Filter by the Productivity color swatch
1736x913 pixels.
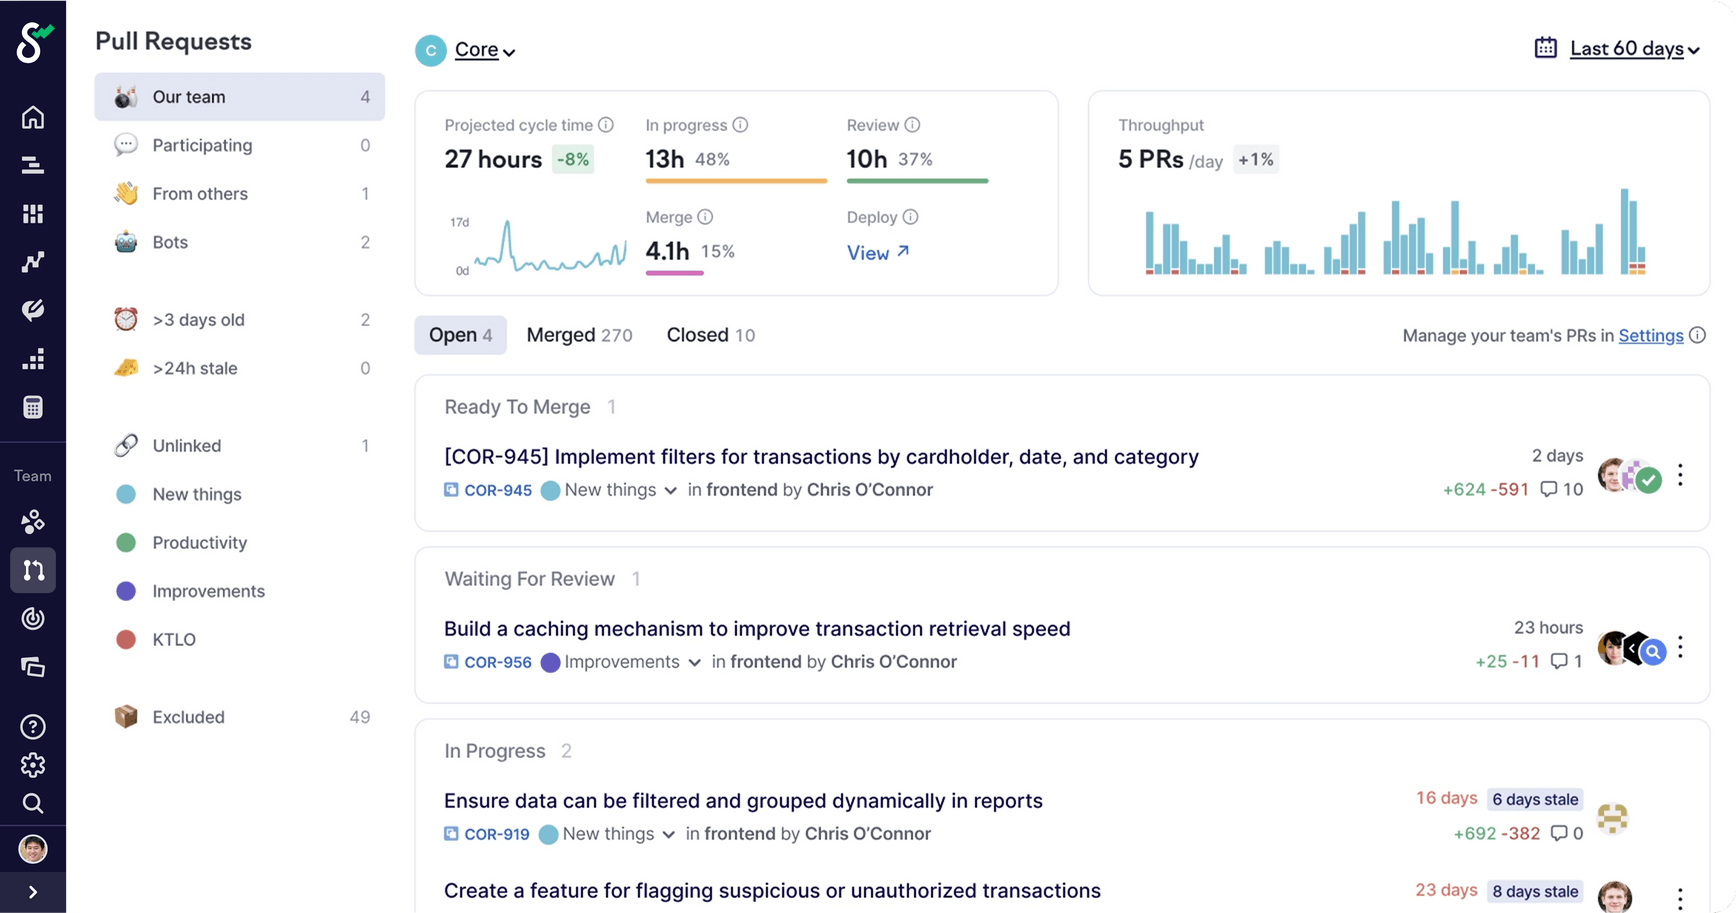click(x=125, y=542)
